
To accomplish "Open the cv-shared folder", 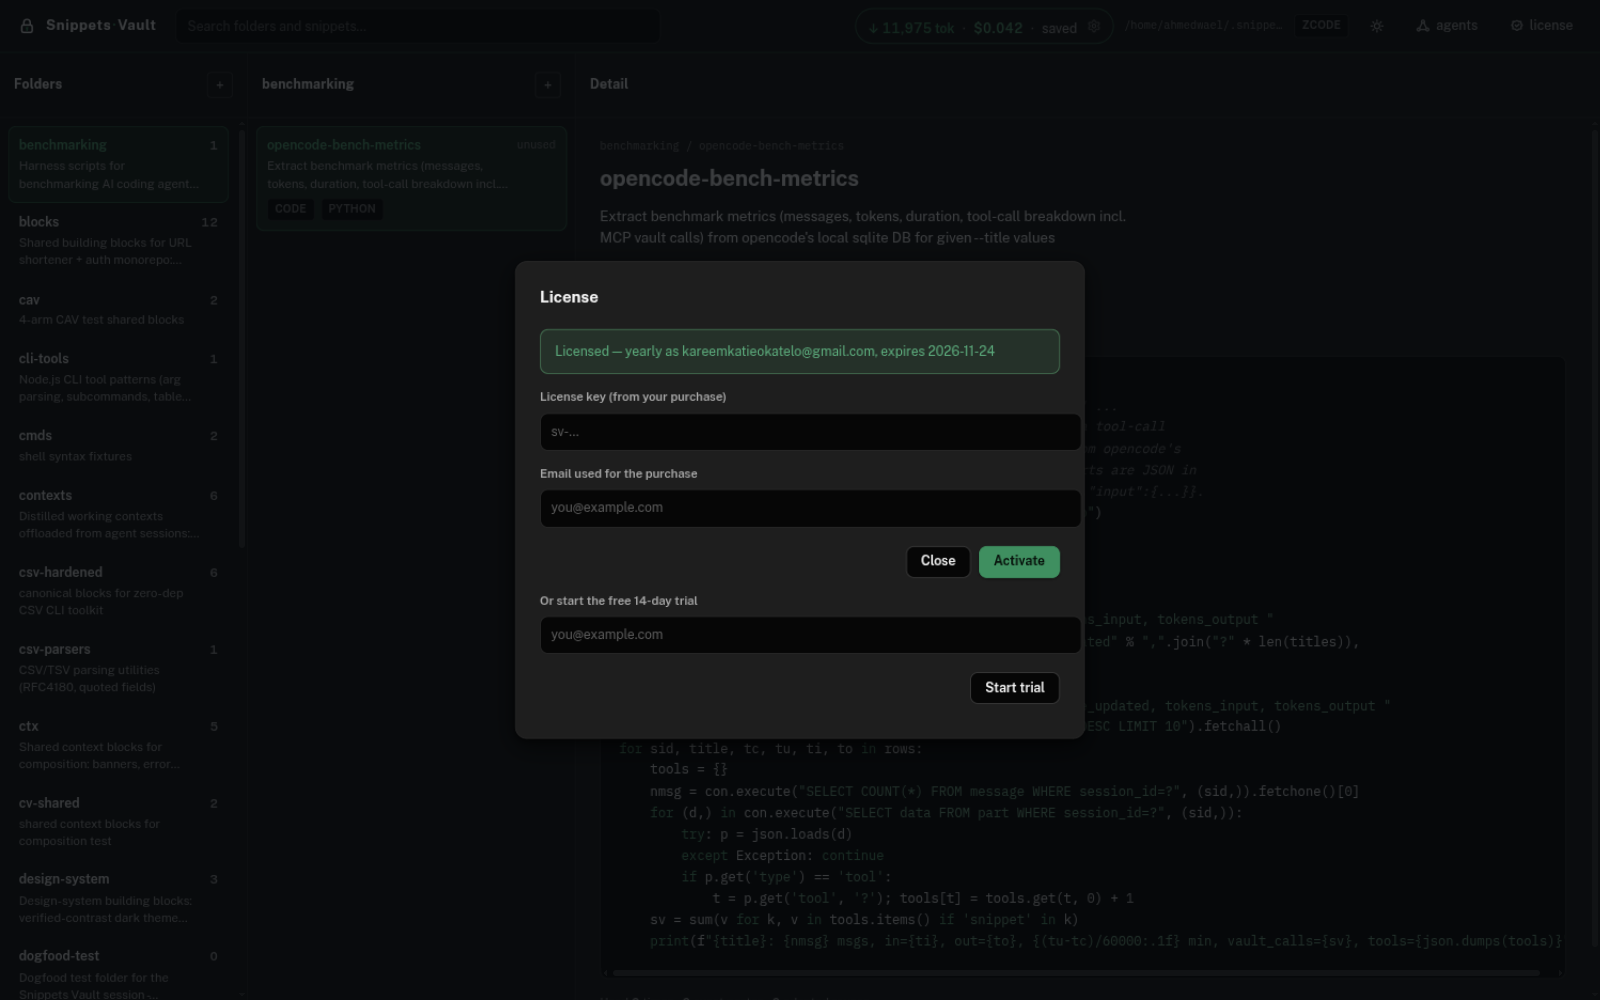I will (118, 822).
